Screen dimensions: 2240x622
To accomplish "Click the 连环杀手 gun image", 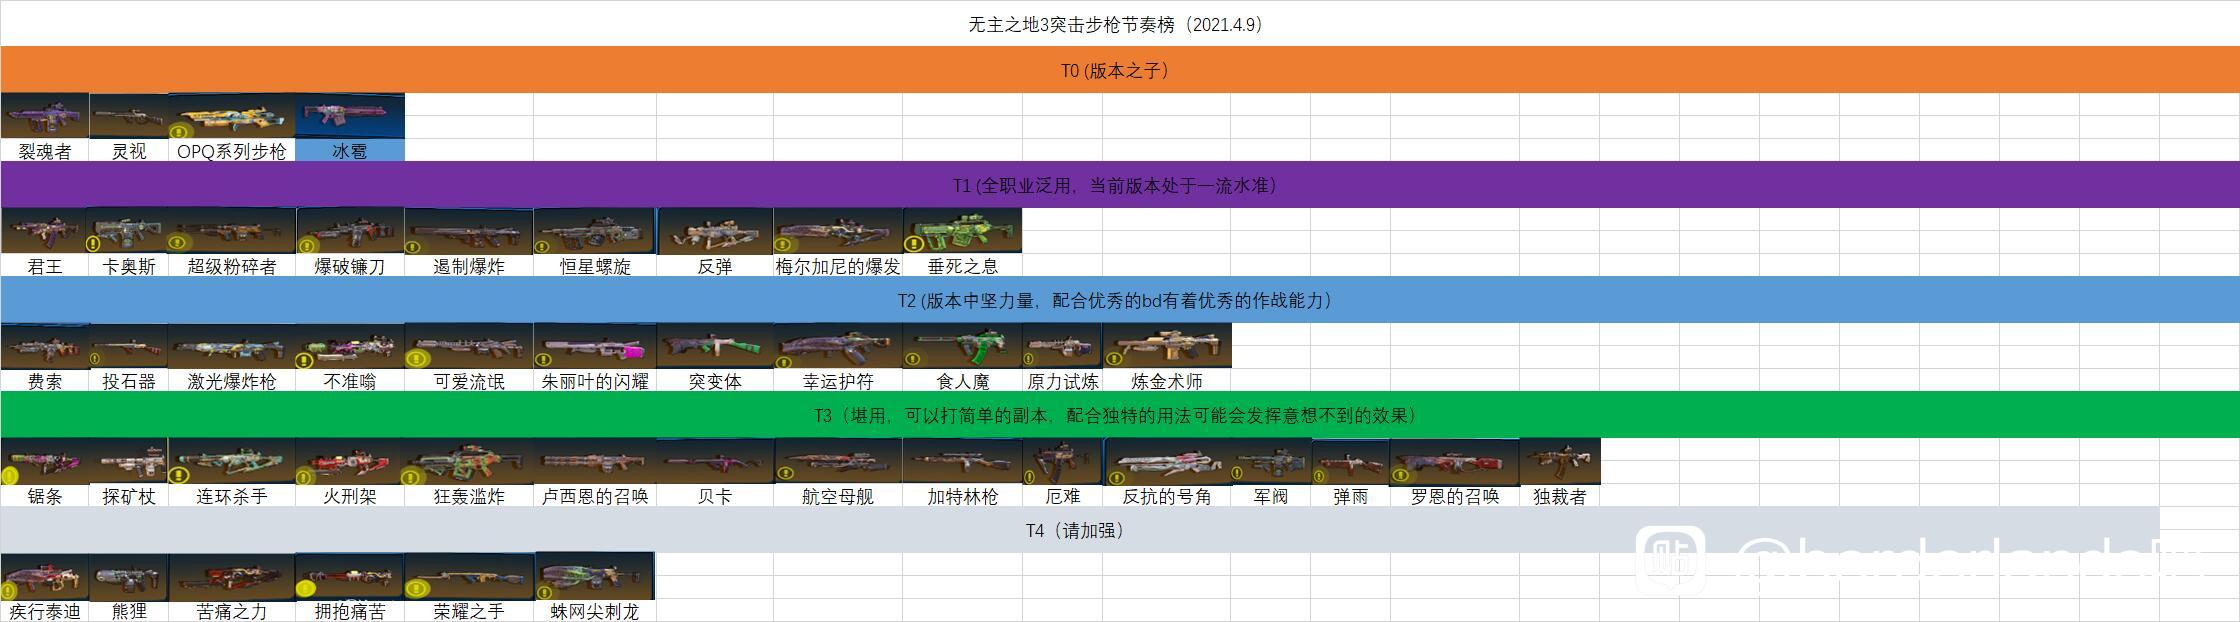I will pyautogui.click(x=232, y=461).
